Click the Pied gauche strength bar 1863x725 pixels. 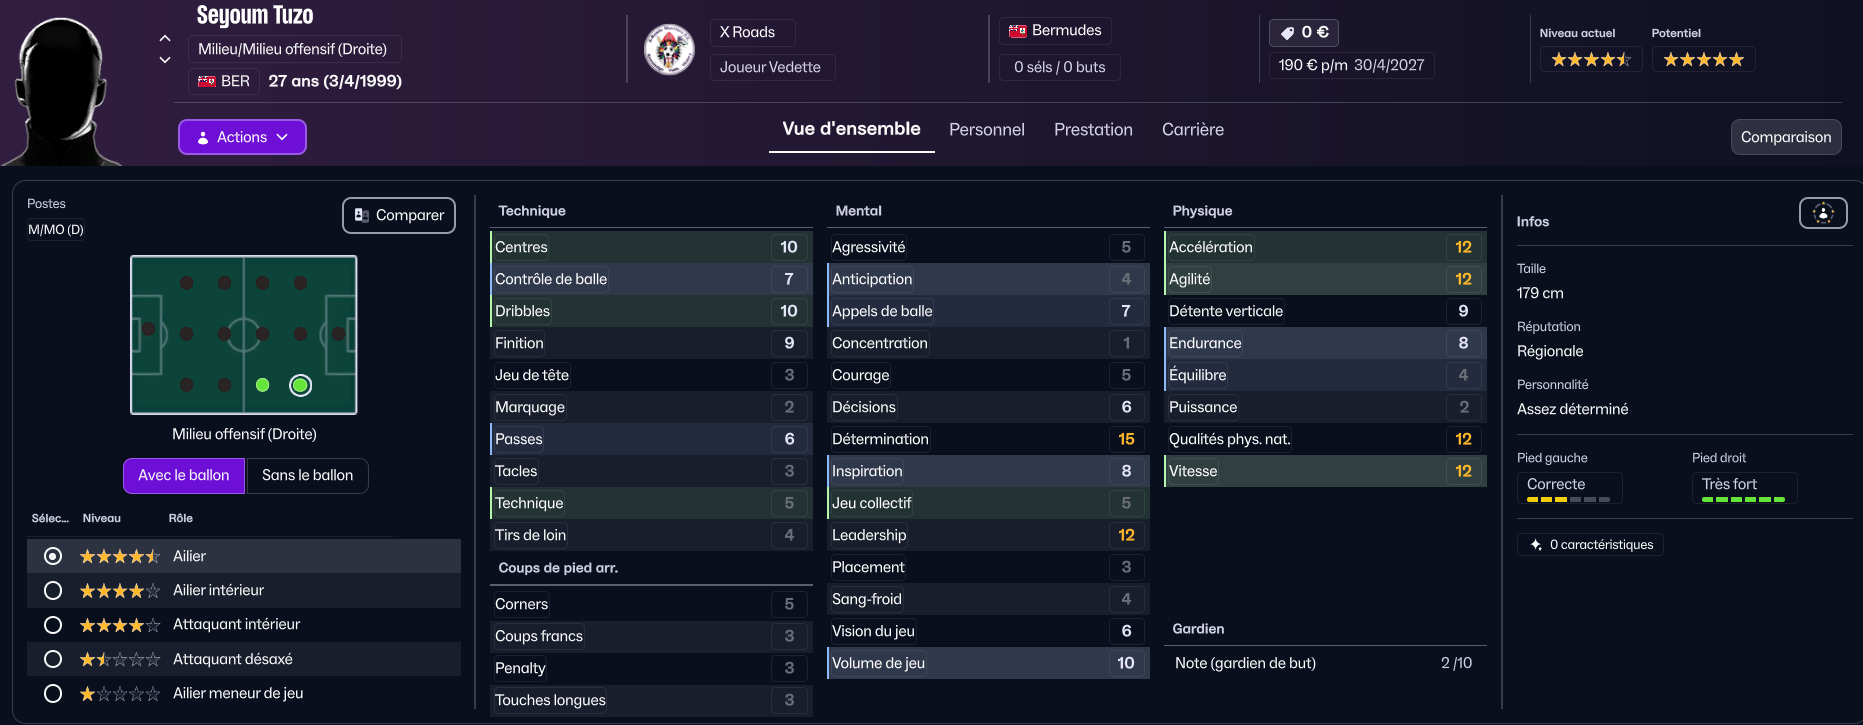coord(1568,499)
